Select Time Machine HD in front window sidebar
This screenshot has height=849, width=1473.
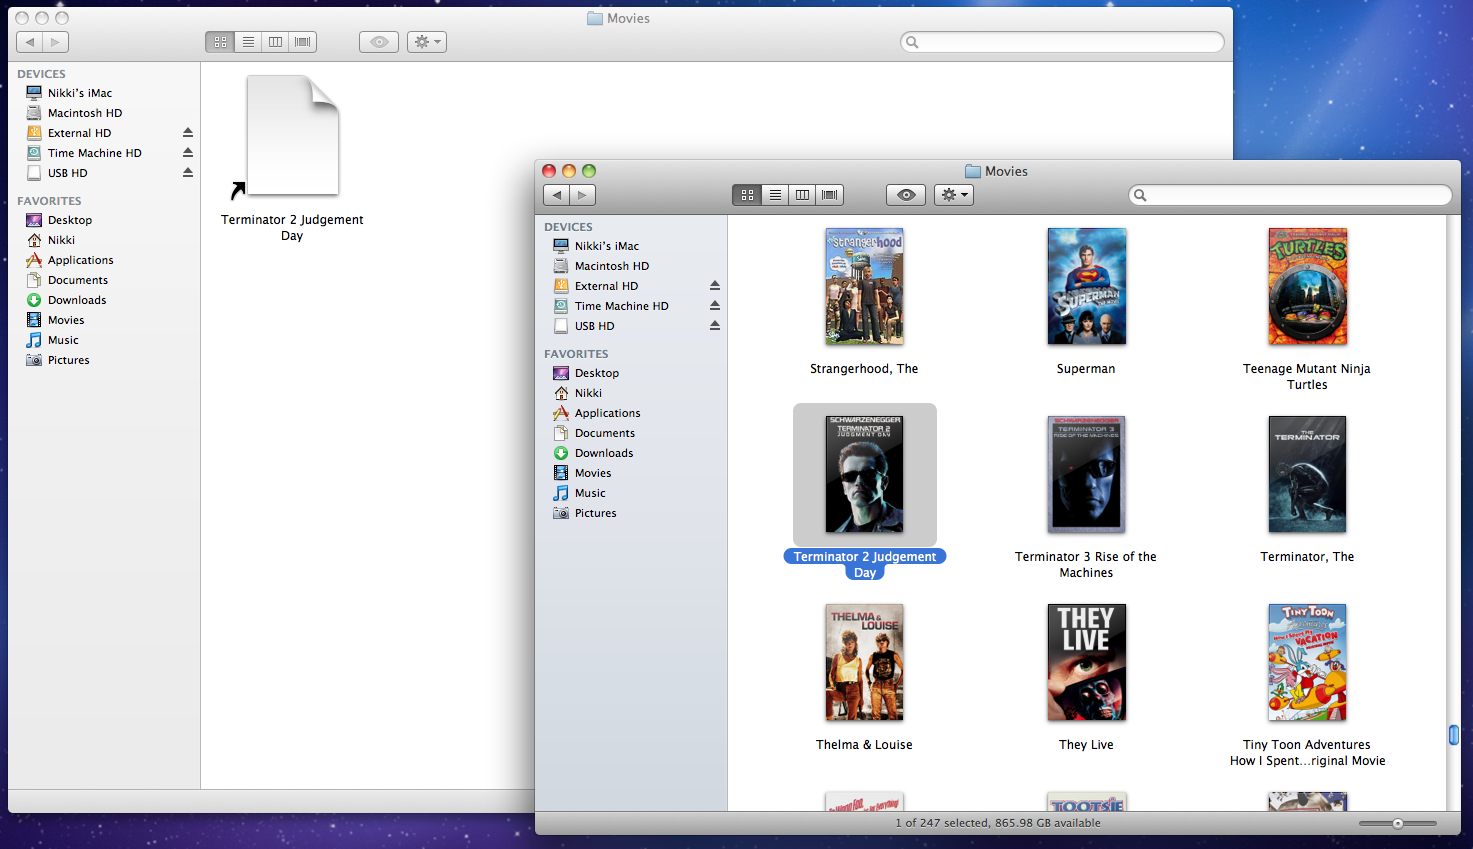click(x=622, y=306)
